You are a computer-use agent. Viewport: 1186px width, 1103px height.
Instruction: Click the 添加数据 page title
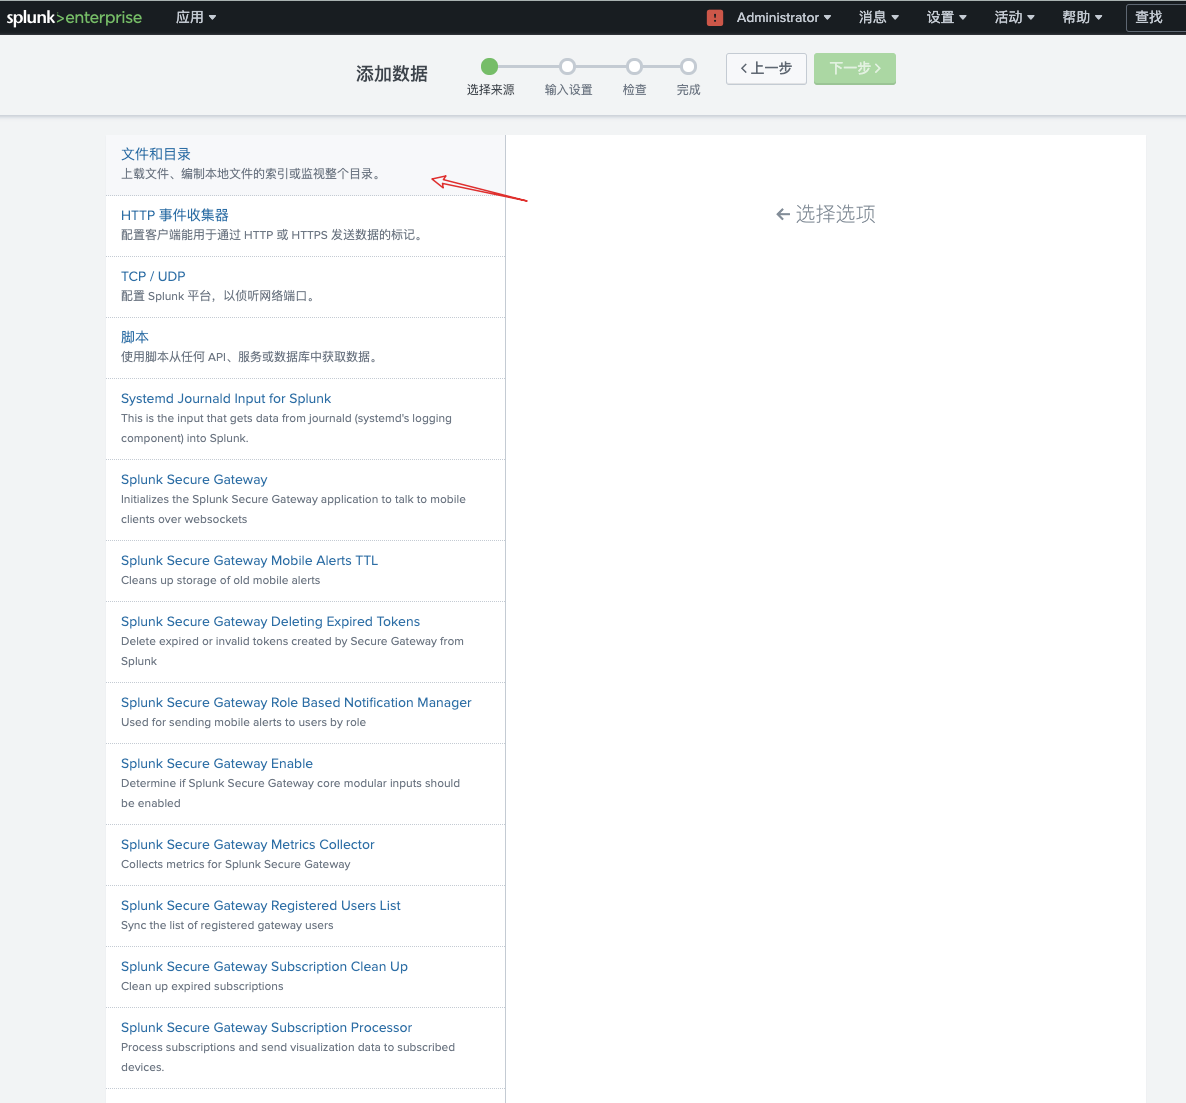pyautogui.click(x=392, y=73)
